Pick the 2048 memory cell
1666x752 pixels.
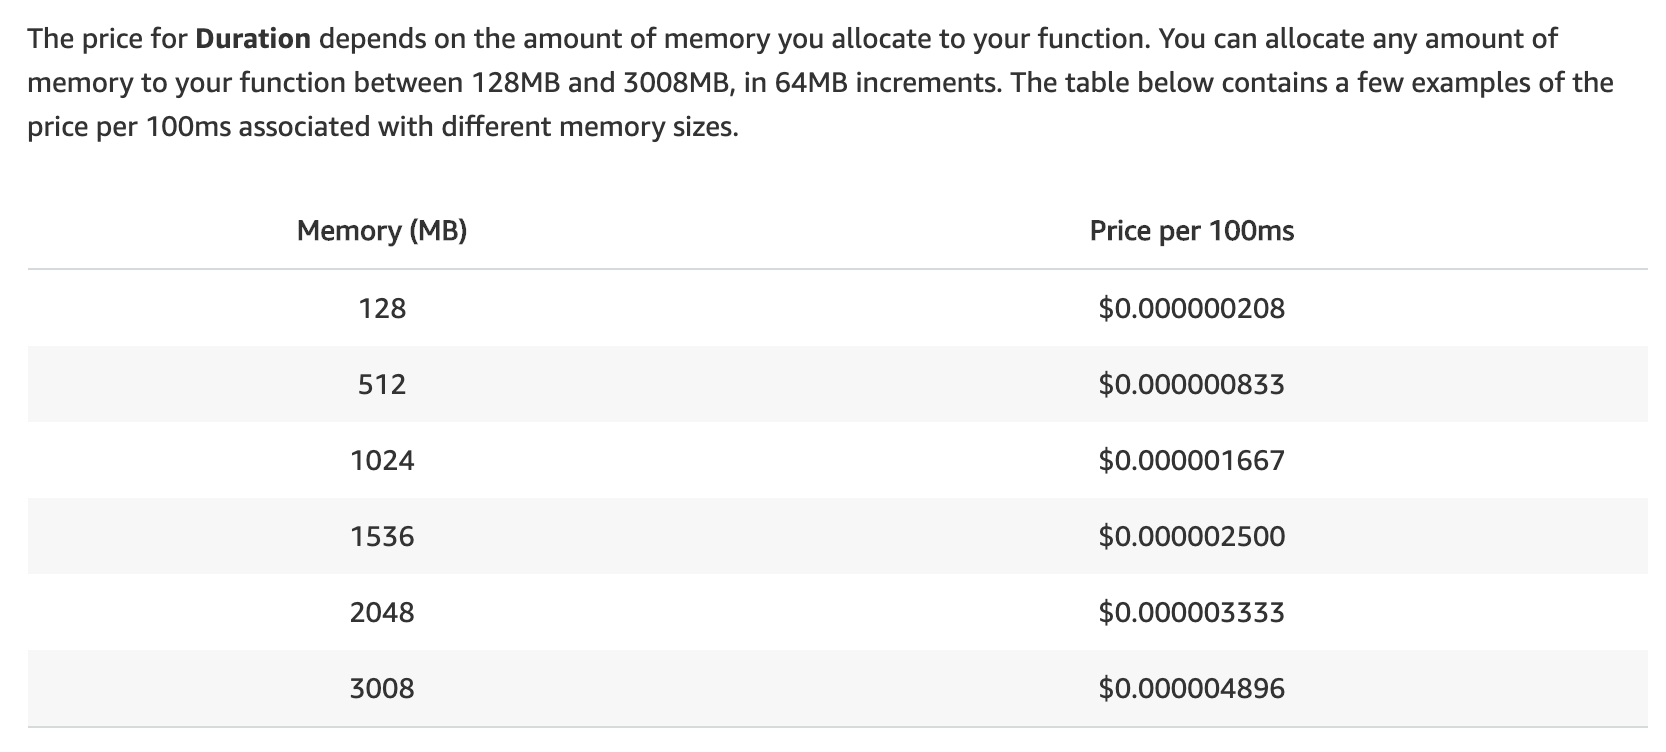(382, 612)
